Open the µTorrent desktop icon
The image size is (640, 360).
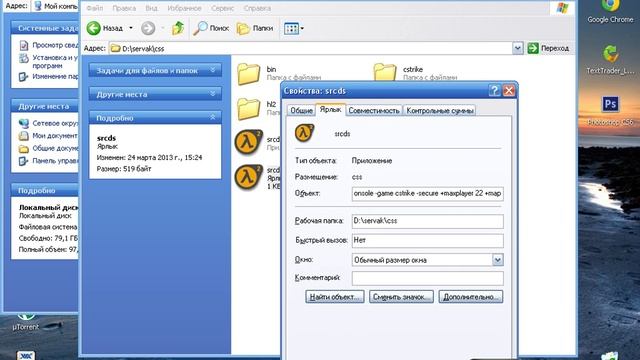pos(26,322)
